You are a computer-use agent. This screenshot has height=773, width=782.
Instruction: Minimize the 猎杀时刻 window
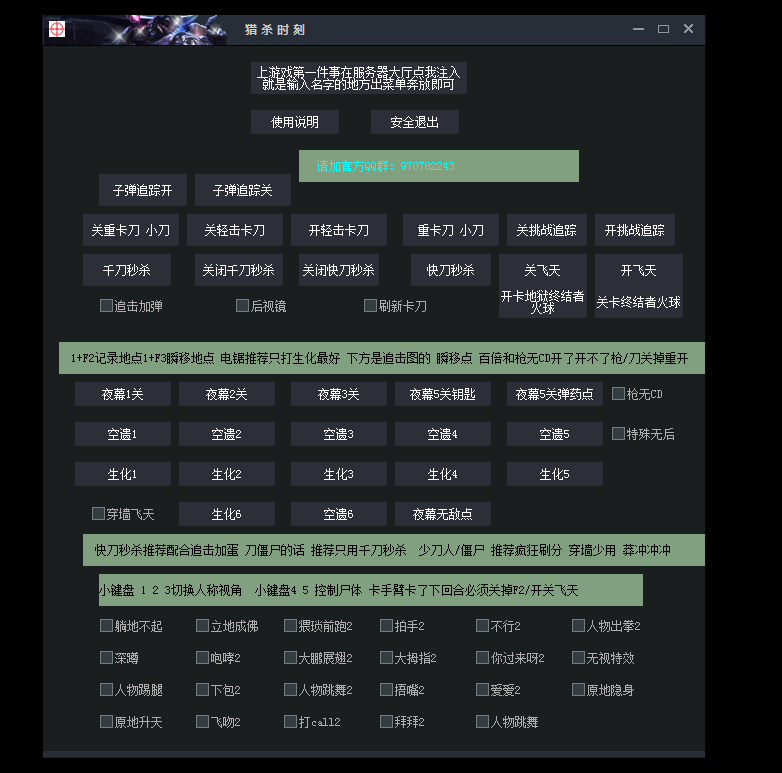tap(638, 29)
